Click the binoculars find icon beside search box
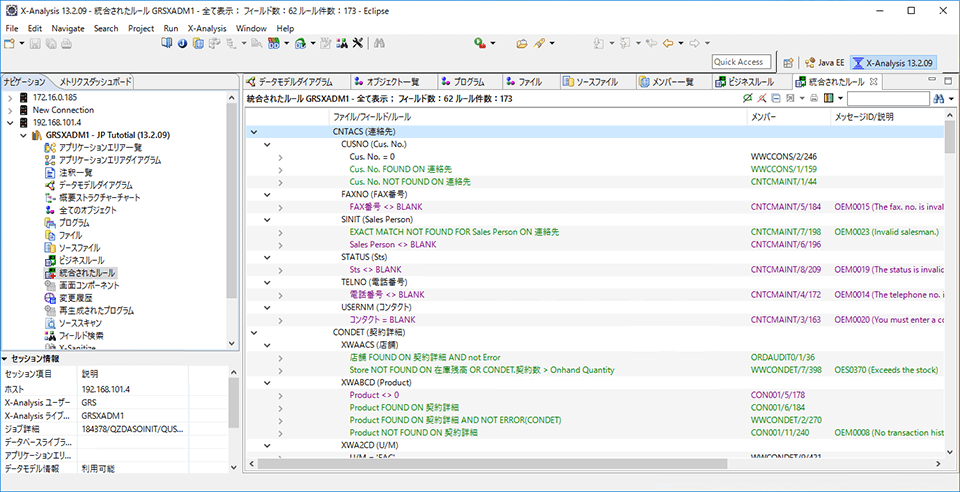This screenshot has width=960, height=492. [939, 99]
